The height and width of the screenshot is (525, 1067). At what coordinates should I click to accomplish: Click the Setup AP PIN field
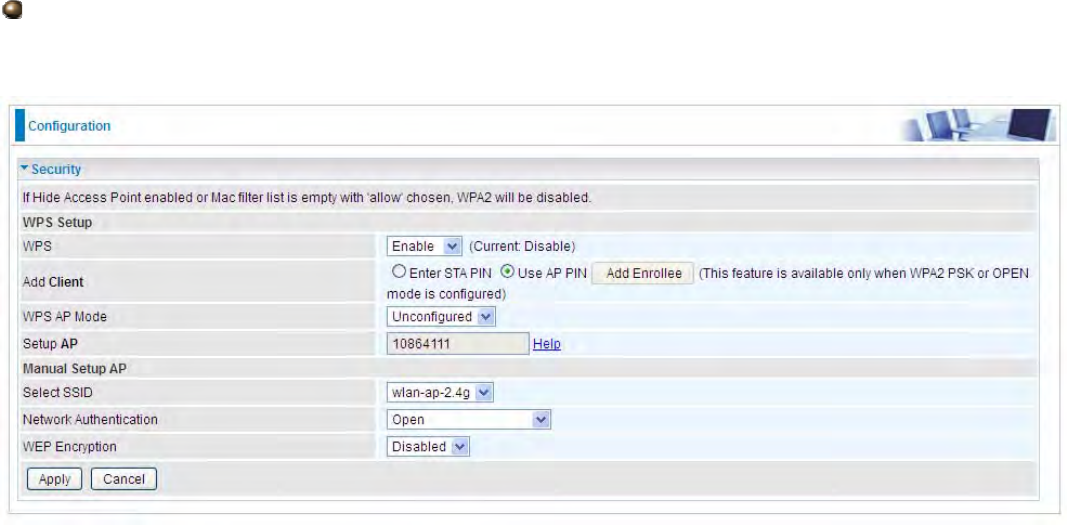click(x=458, y=344)
